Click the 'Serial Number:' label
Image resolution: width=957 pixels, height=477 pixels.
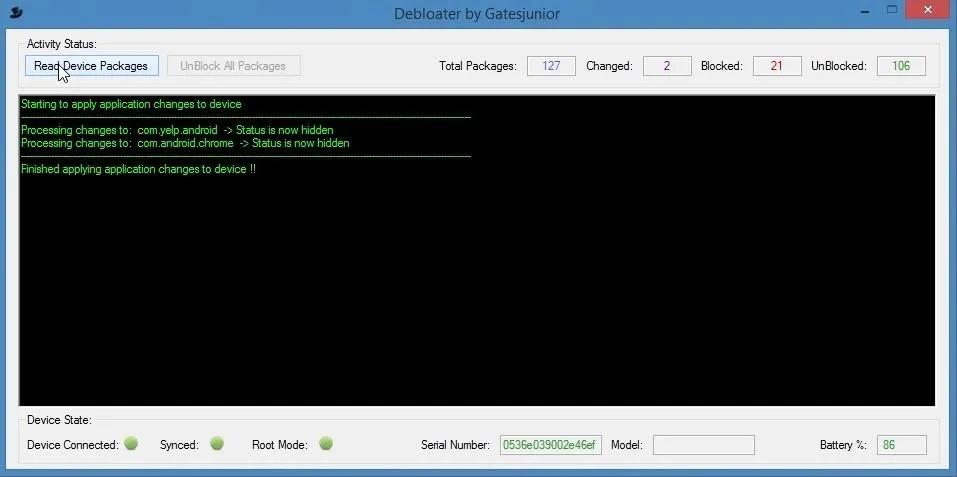click(455, 445)
